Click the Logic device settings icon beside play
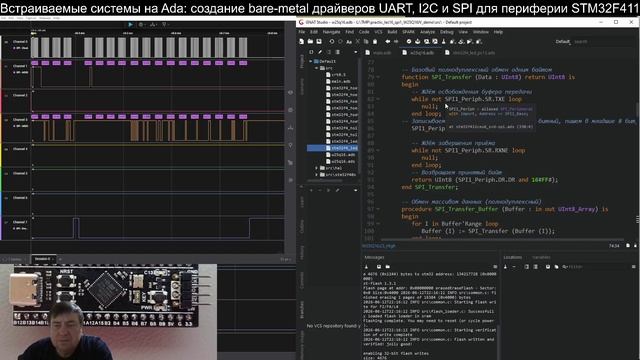 tap(141, 24)
